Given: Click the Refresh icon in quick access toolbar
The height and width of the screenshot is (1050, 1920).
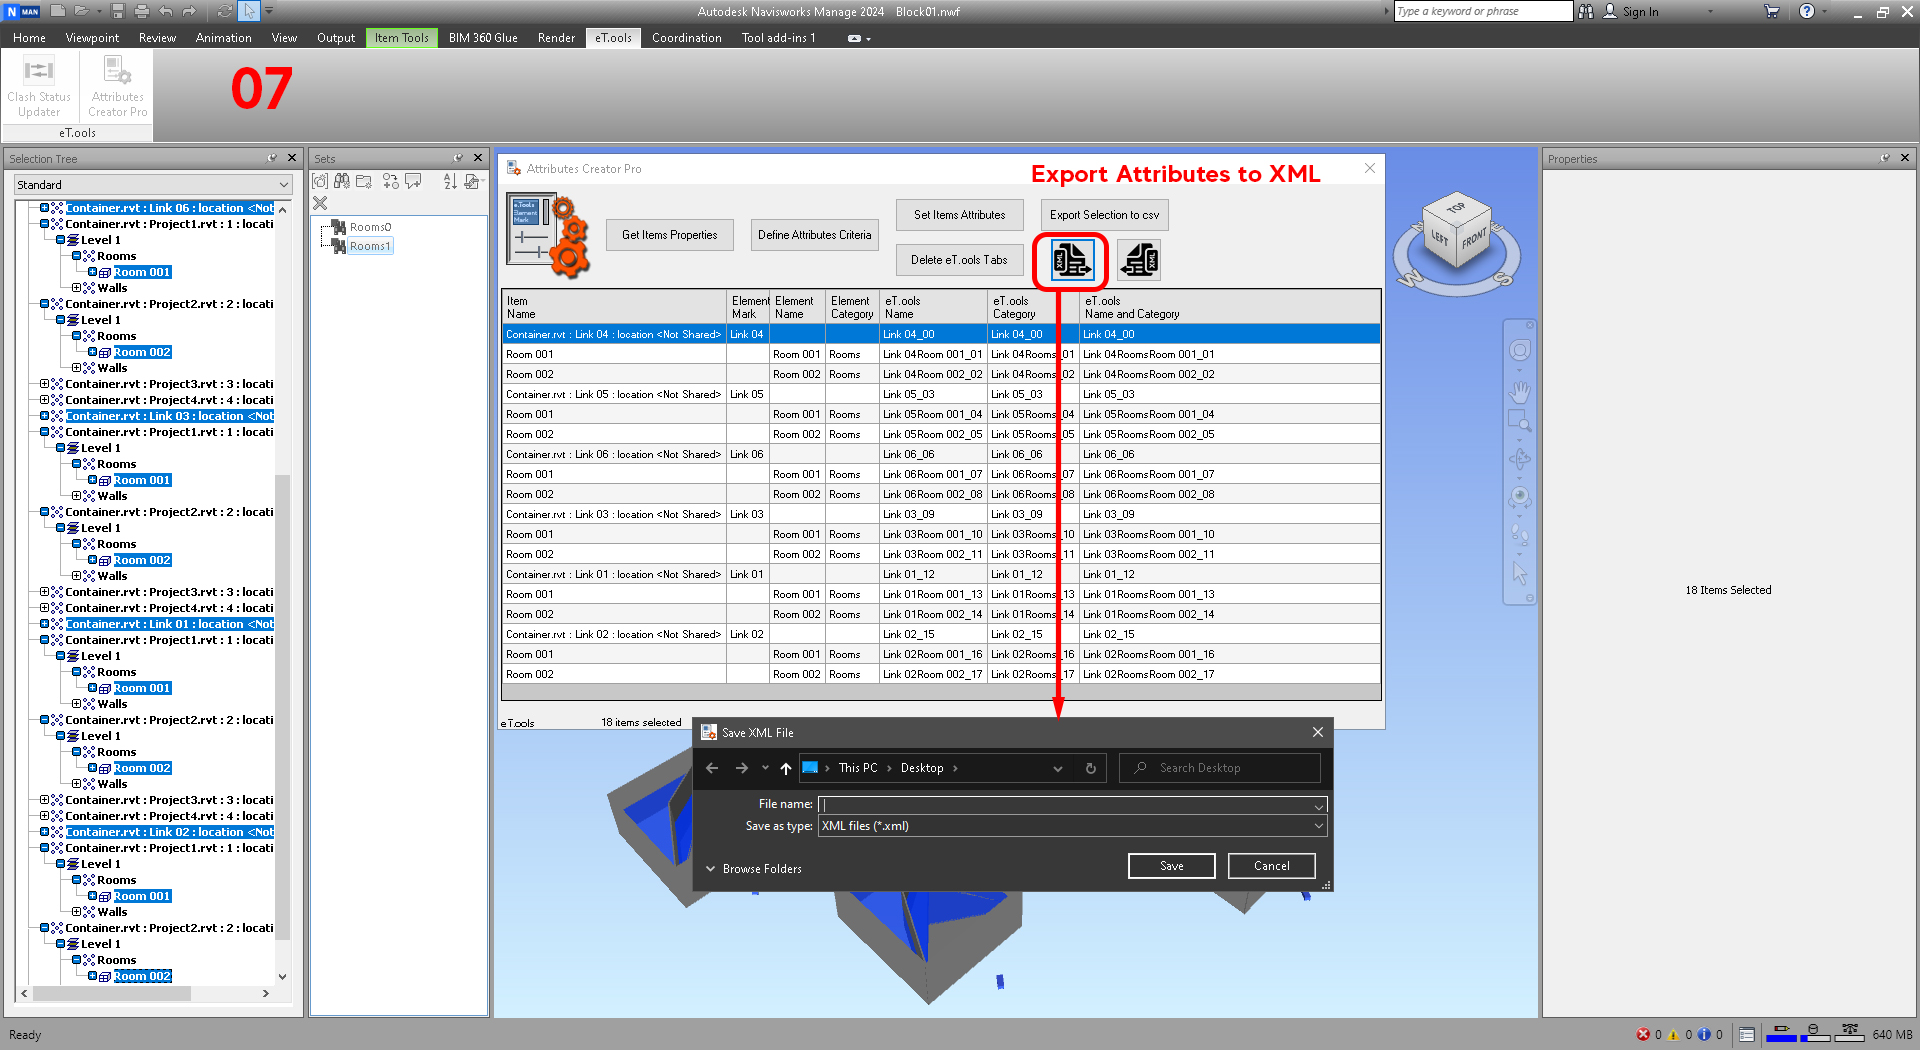Looking at the screenshot, I should tap(225, 11).
